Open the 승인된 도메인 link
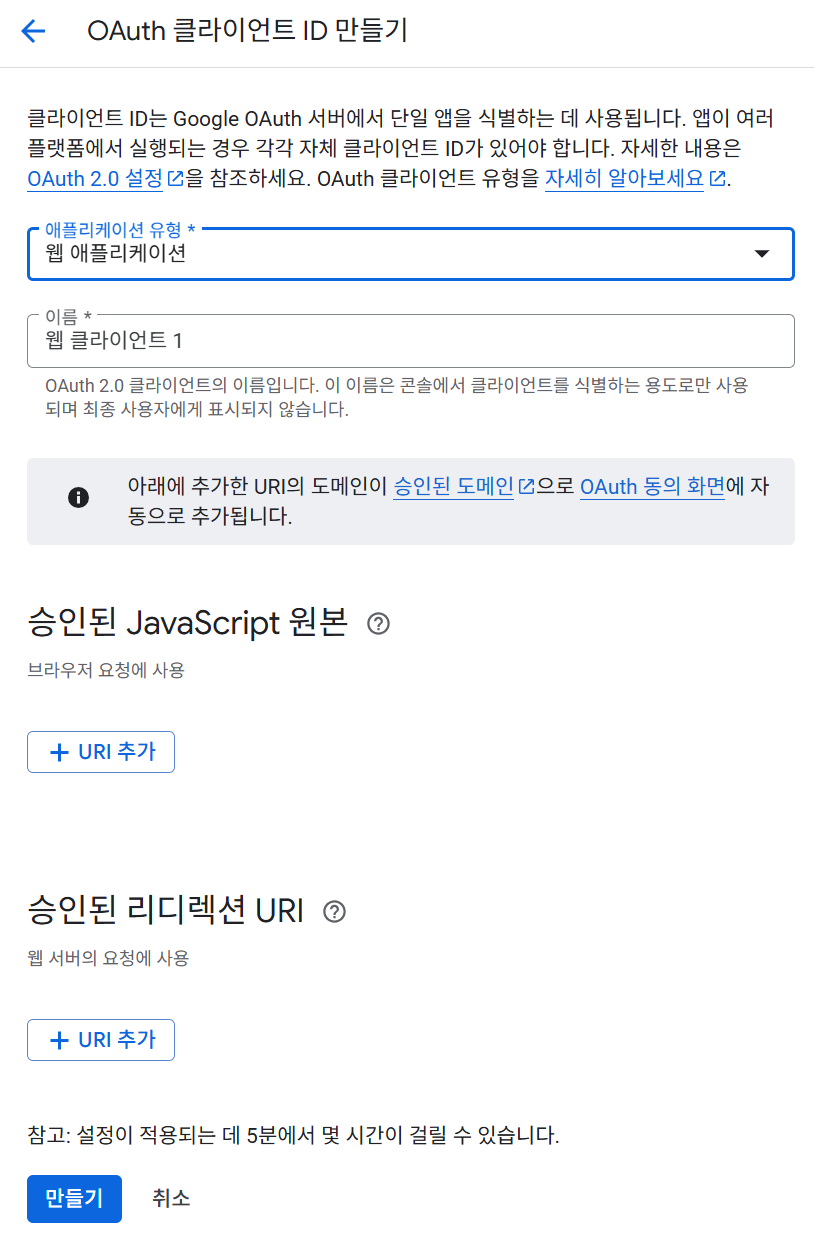This screenshot has height=1256, width=814. click(x=464, y=487)
